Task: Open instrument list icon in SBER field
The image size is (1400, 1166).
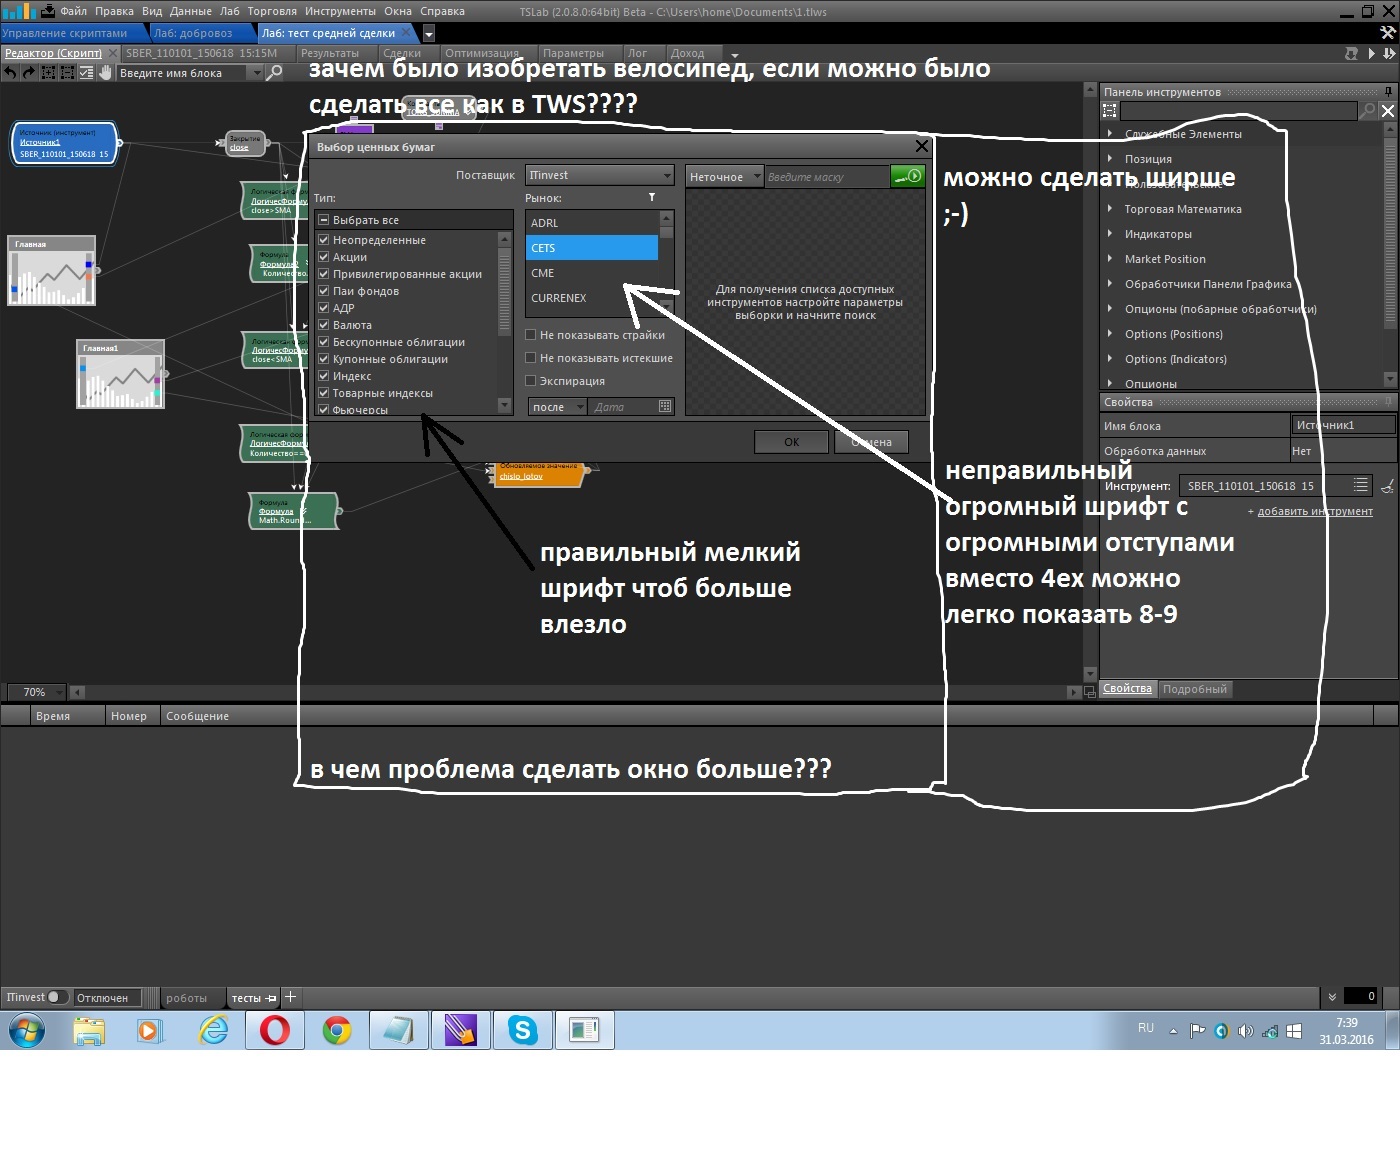Action: tap(1360, 486)
